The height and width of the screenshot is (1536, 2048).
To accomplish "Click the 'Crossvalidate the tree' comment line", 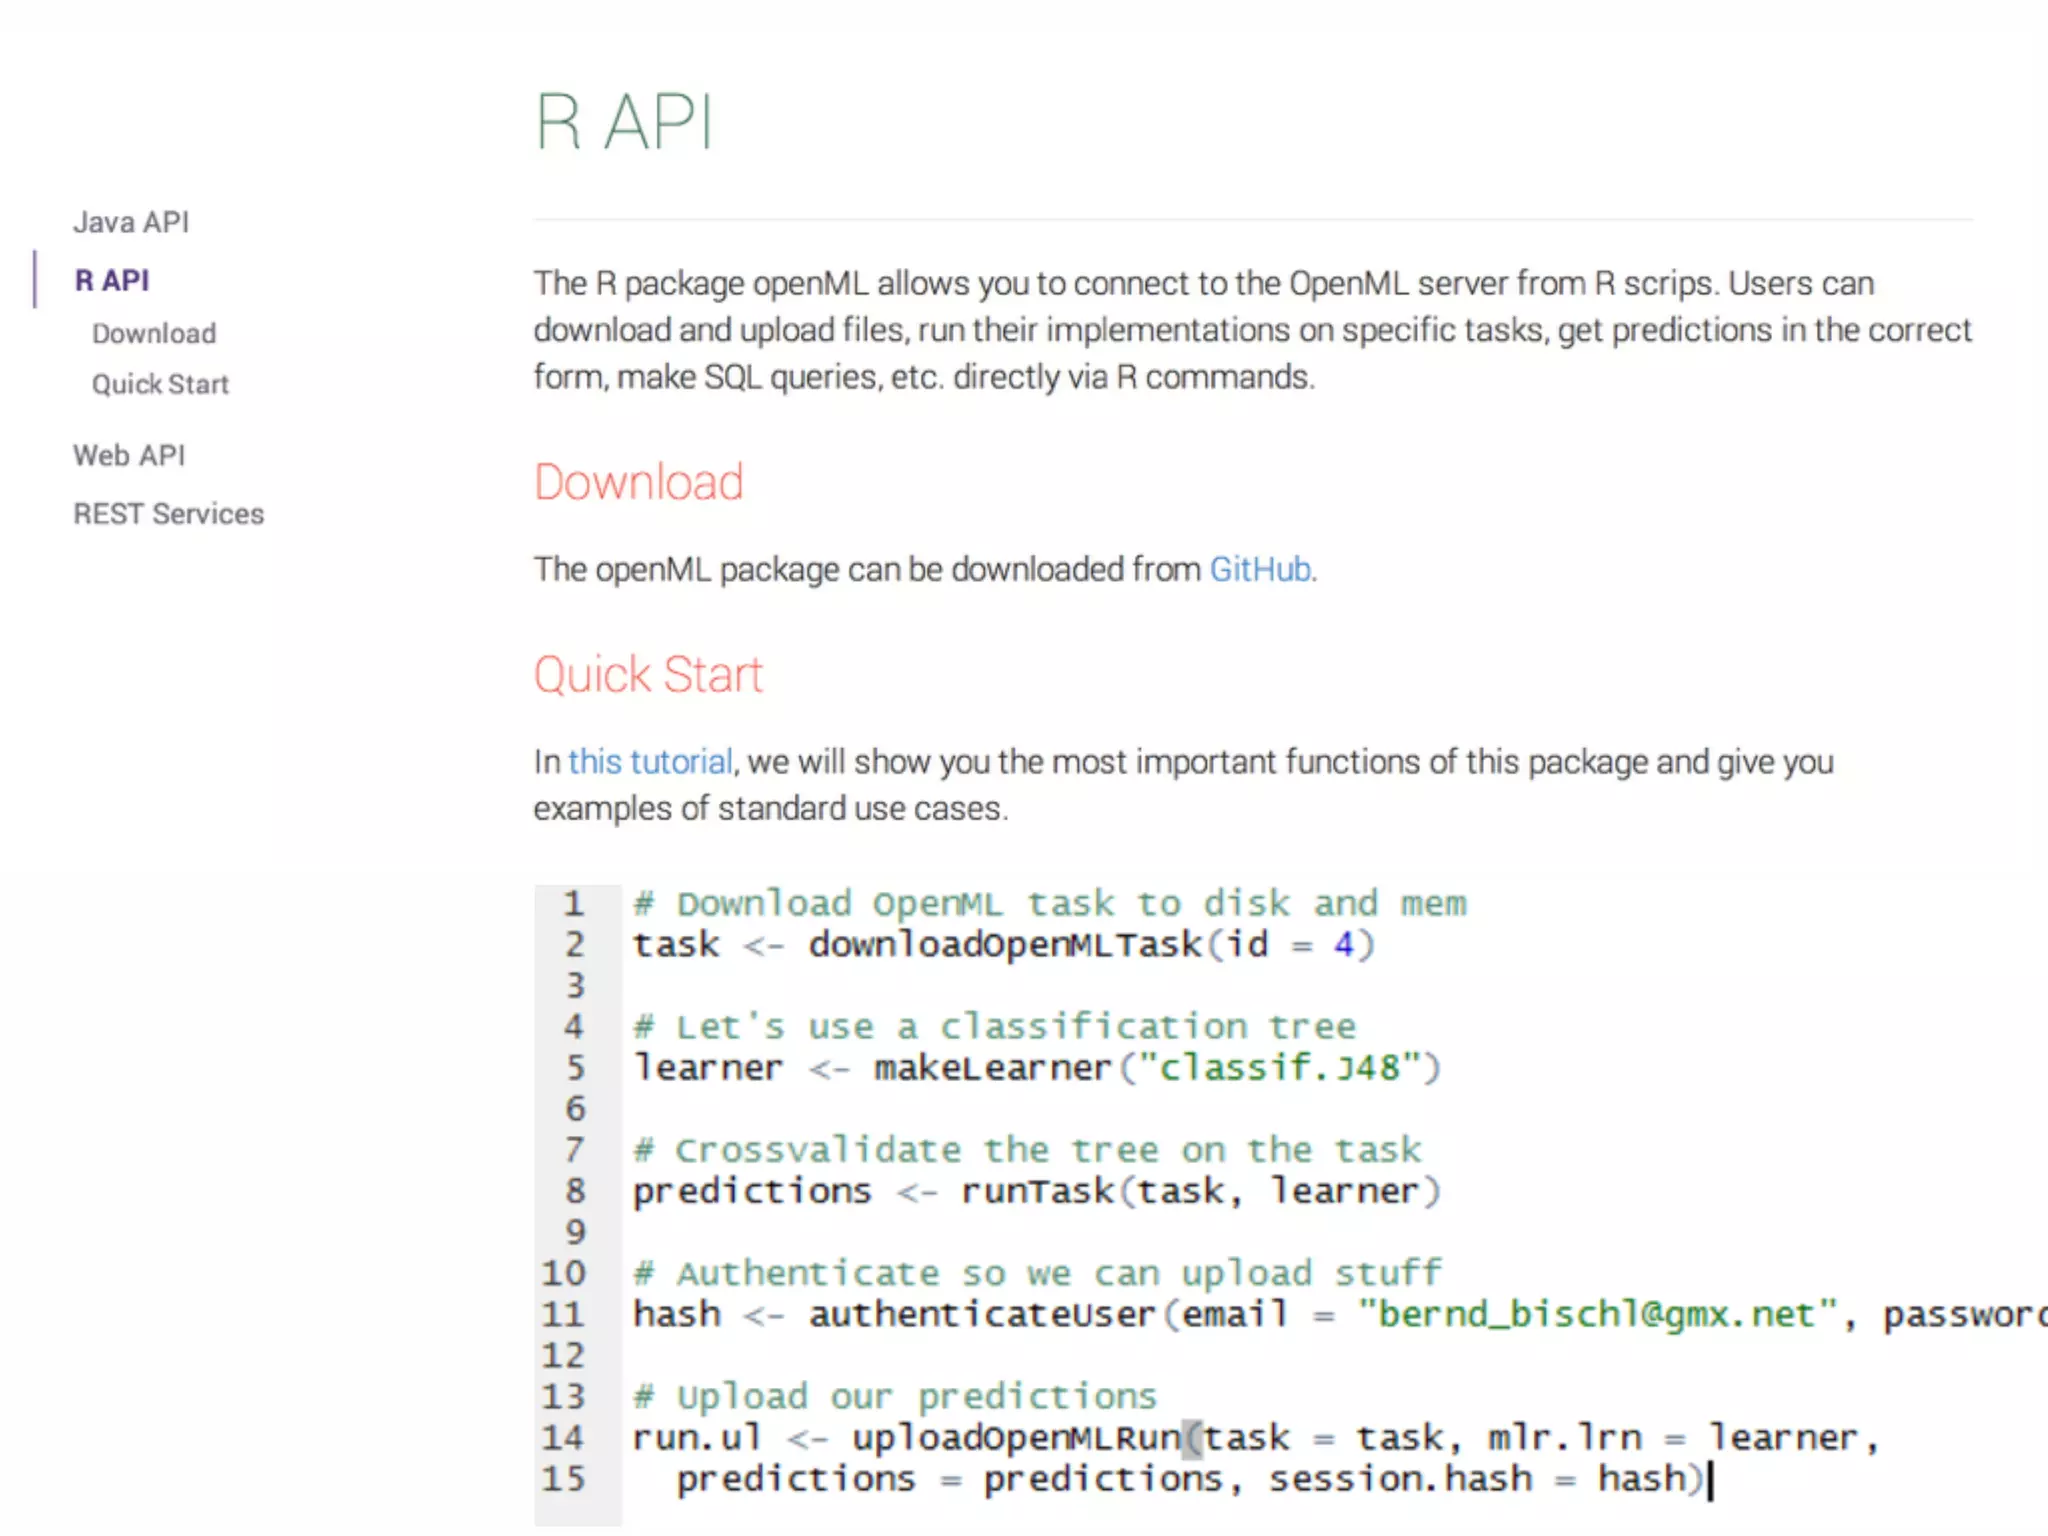I will coord(1026,1150).
